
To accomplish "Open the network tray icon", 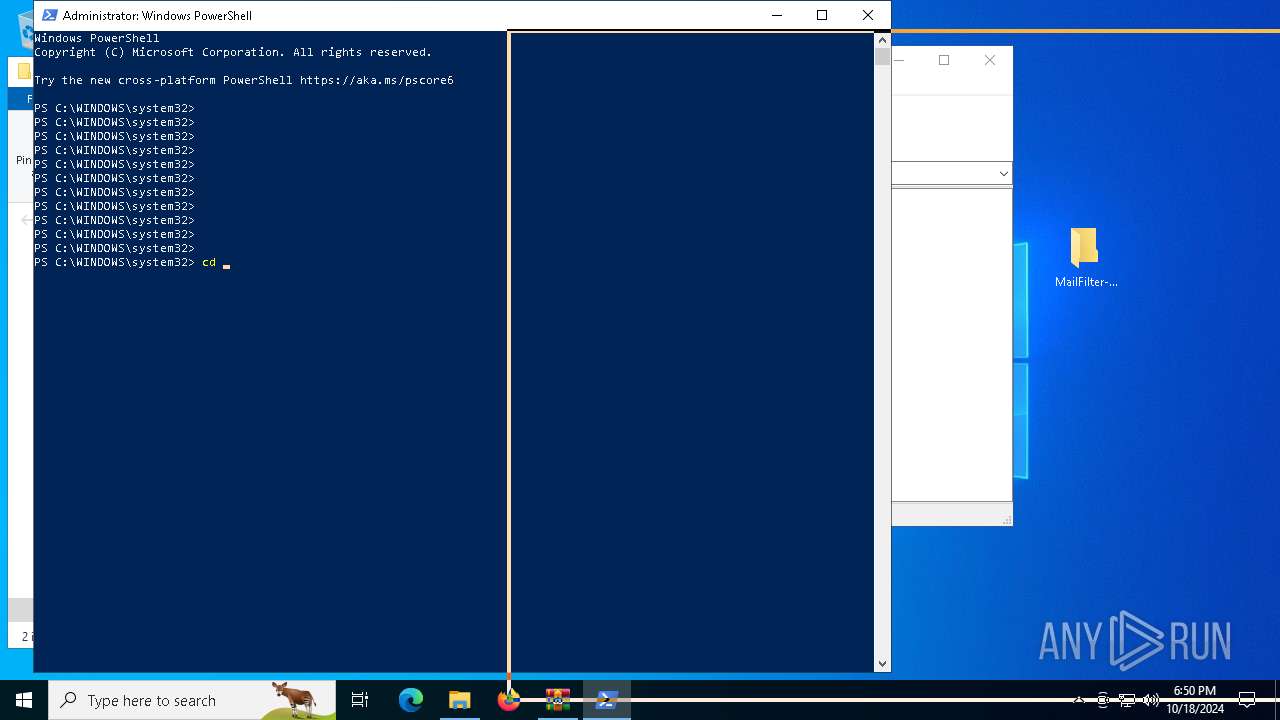I will pos(1127,700).
